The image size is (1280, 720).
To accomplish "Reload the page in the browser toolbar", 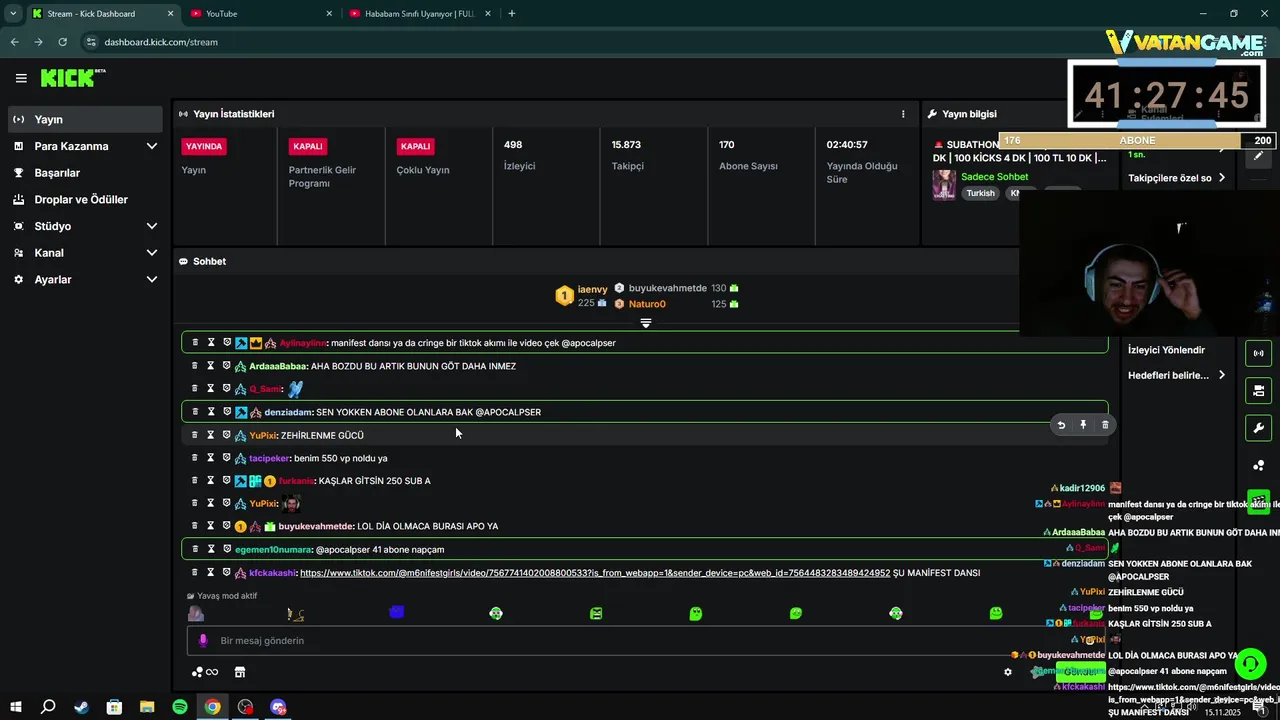I will tap(62, 42).
